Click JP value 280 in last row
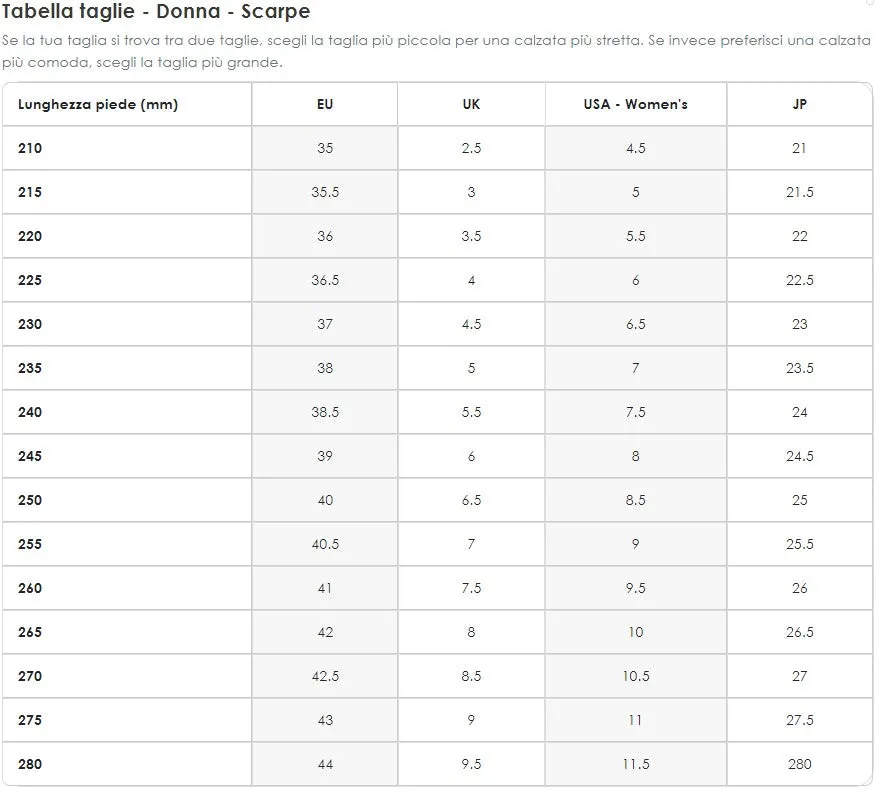 coord(799,764)
